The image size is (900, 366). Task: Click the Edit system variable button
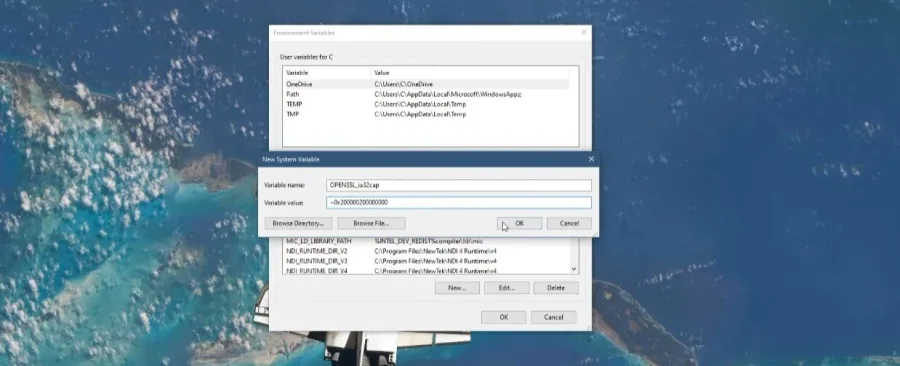[x=506, y=288]
